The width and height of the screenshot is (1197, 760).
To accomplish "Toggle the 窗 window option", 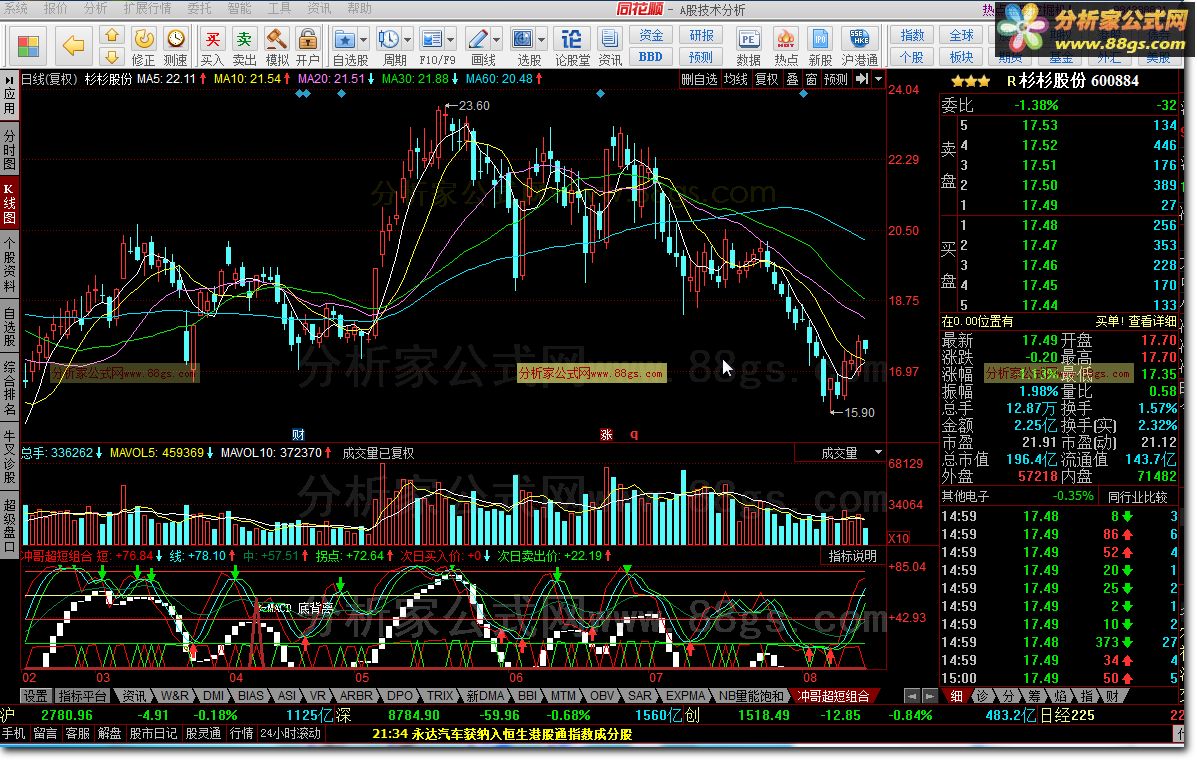I will point(811,79).
